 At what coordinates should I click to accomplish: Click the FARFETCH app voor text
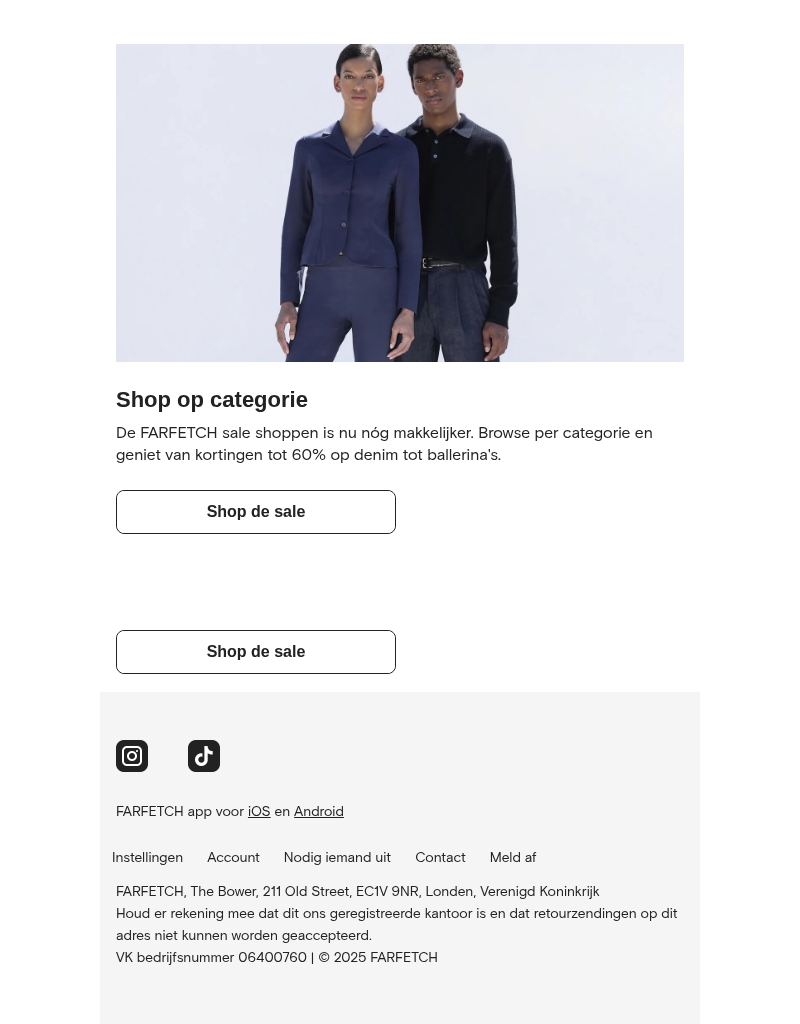click(180, 811)
